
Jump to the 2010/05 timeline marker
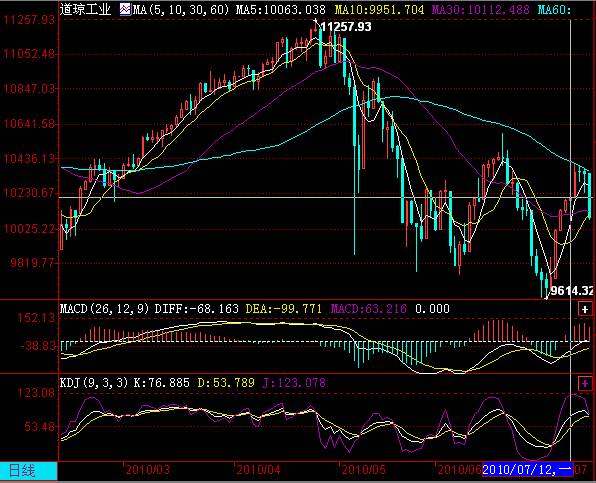(x=364, y=470)
